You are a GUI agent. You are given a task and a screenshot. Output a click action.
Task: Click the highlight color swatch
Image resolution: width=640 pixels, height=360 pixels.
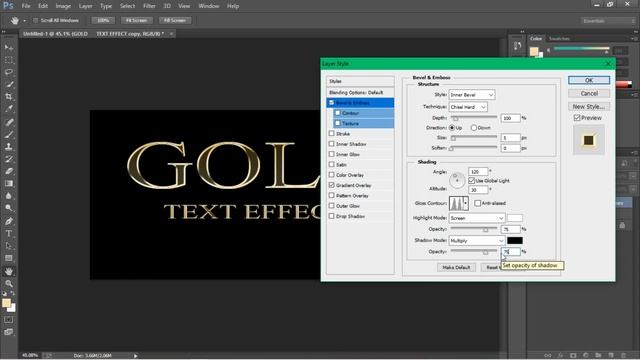[x=515, y=218]
